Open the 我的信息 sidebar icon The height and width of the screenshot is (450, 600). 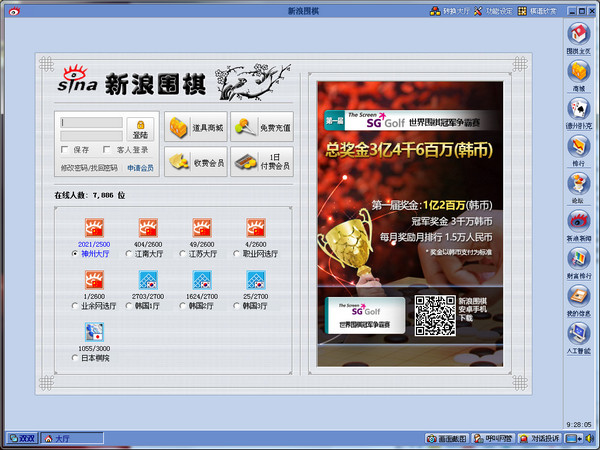[578, 295]
